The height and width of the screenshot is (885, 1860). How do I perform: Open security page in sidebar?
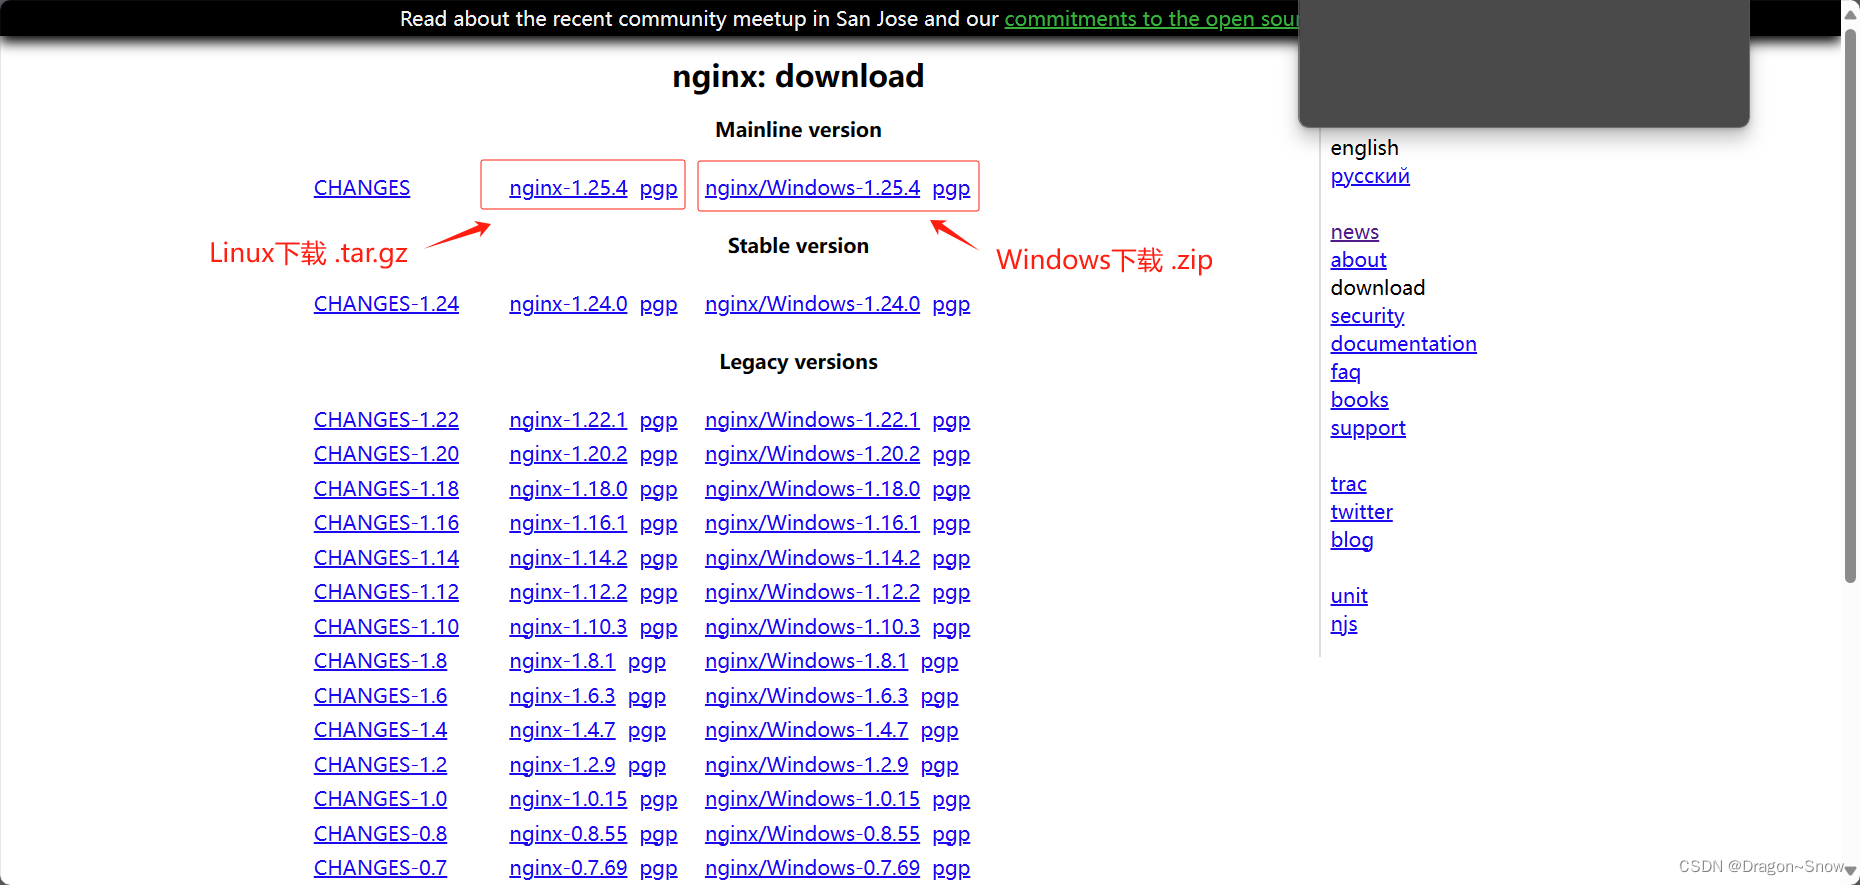(x=1367, y=316)
